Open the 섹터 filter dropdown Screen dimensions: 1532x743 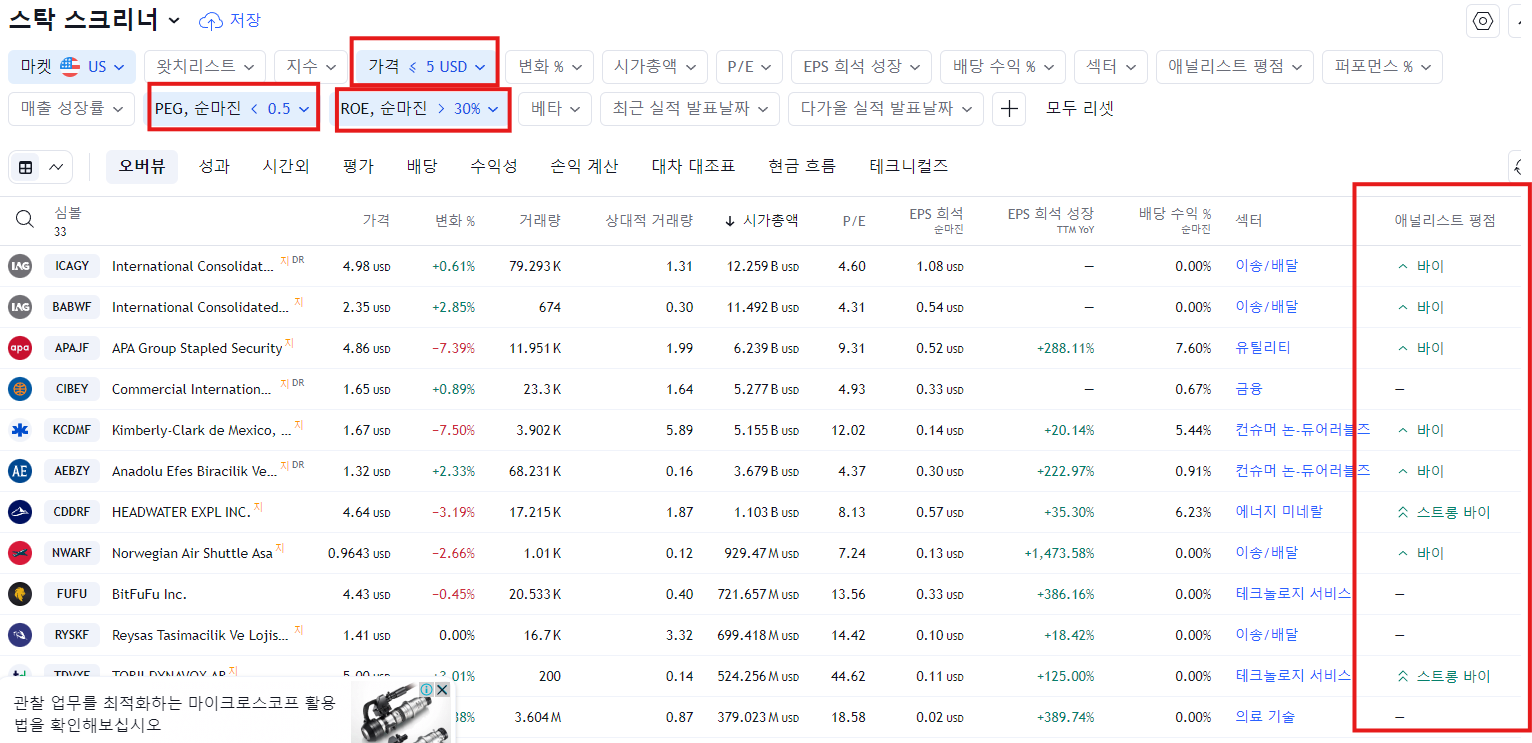point(1110,66)
